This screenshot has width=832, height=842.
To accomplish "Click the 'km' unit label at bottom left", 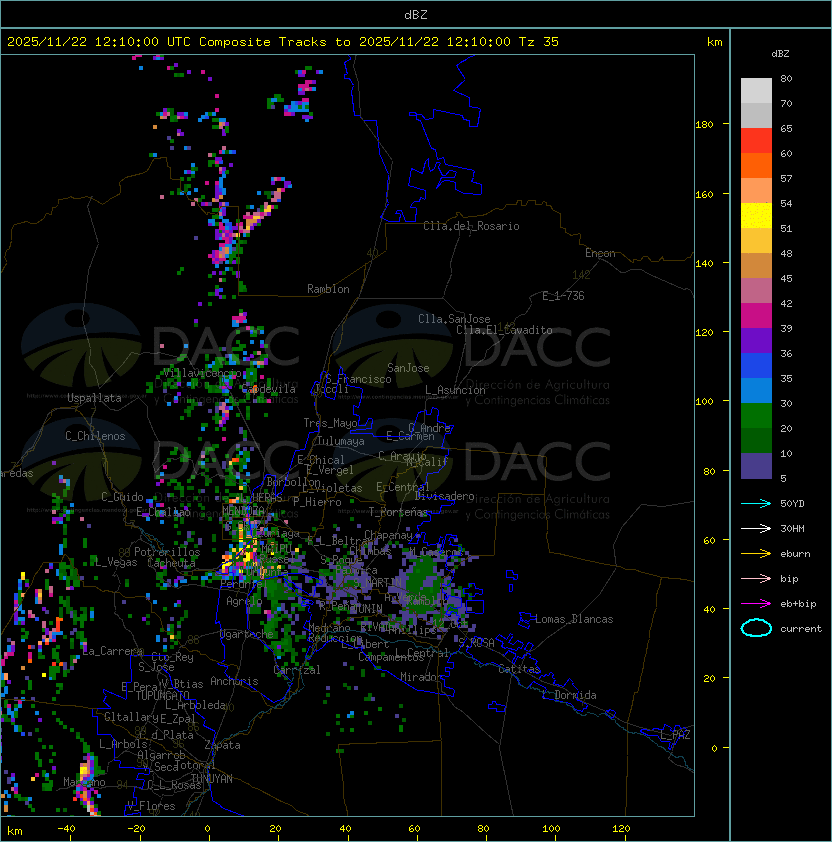I will point(15,831).
